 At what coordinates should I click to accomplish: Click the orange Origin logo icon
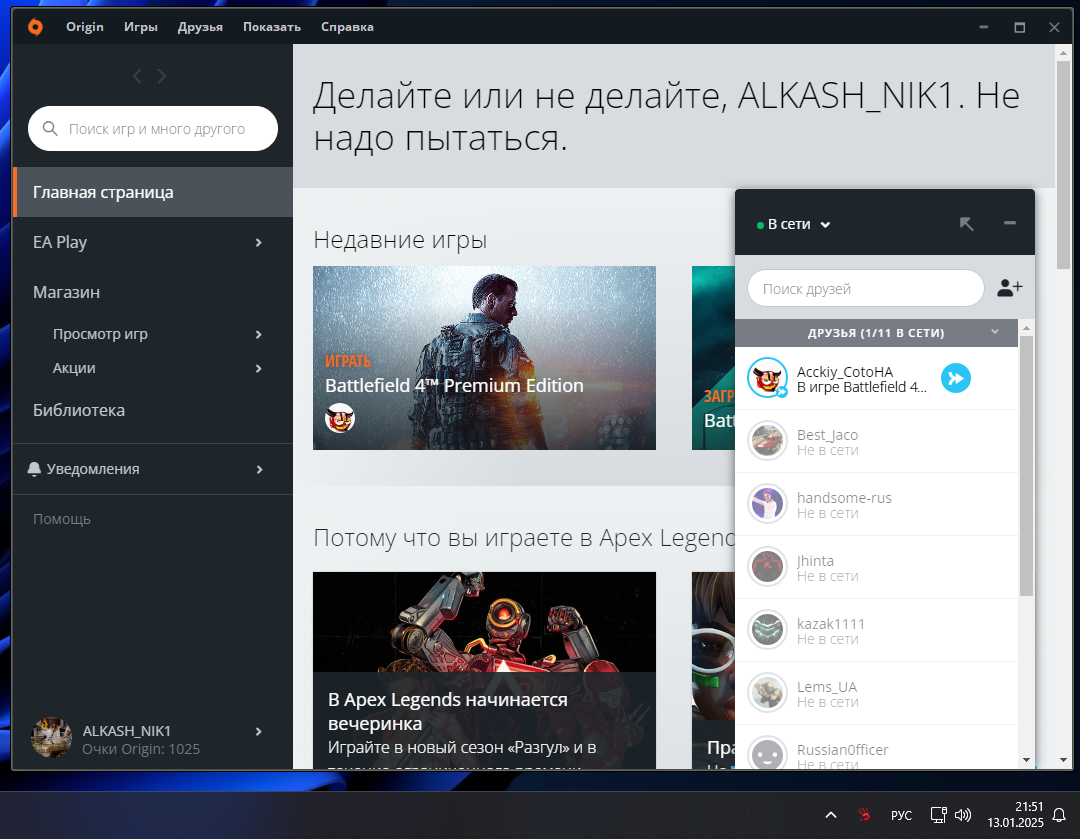coord(35,27)
